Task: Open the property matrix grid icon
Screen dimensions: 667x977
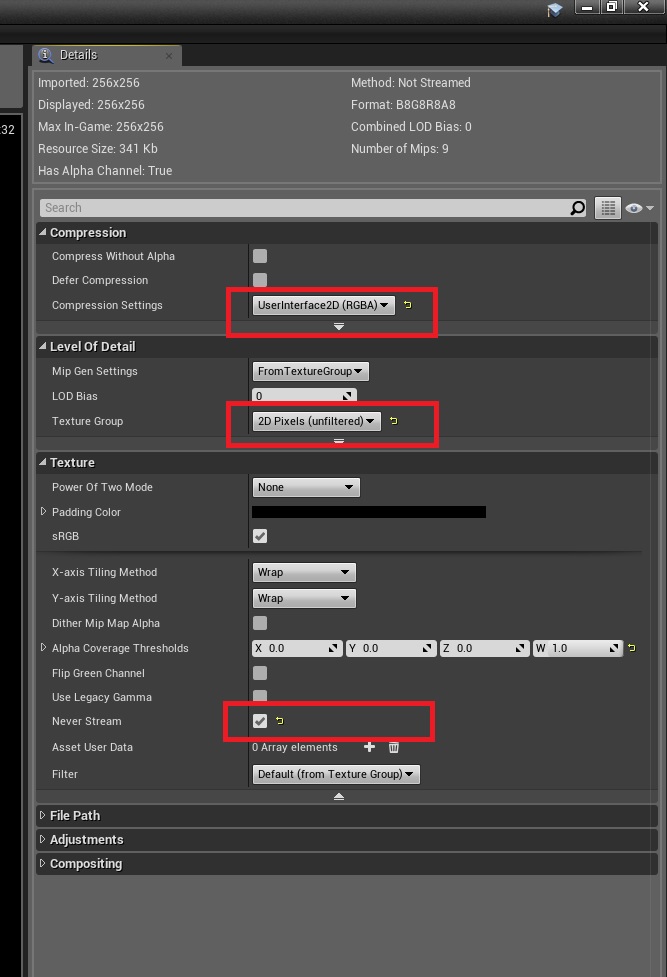Action: (607, 208)
